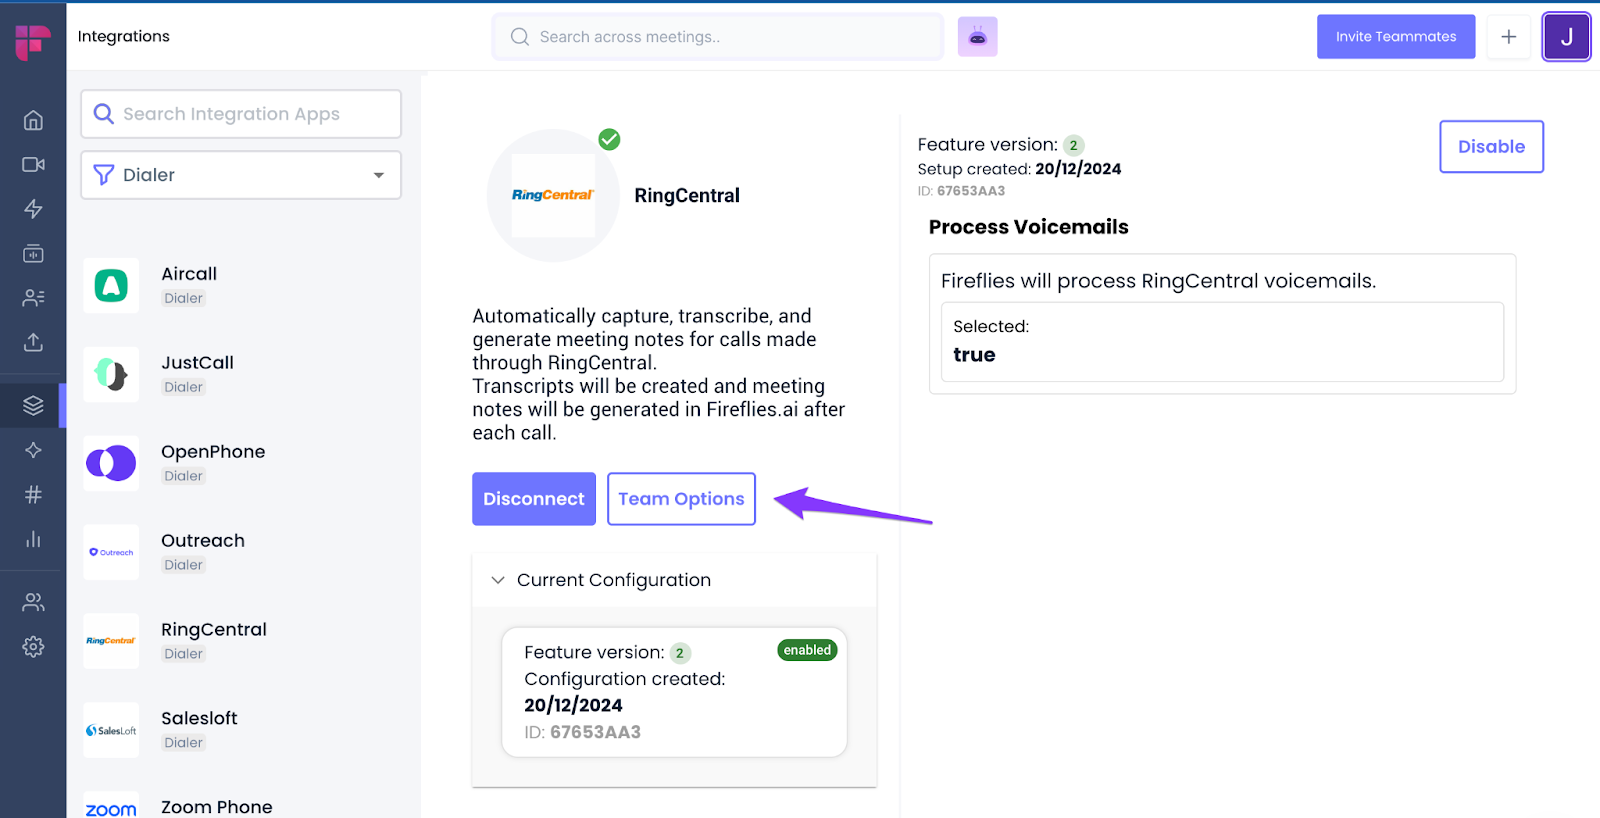
Task: Collapse the Current Configuration section
Action: (498, 580)
